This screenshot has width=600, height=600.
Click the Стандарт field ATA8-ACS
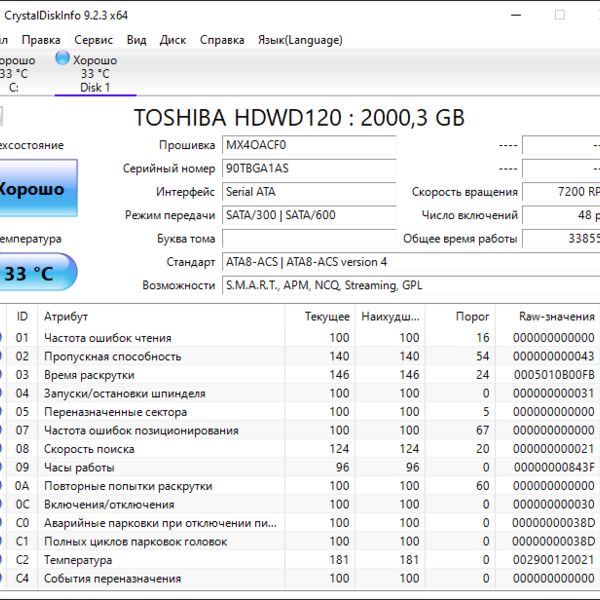tap(411, 262)
